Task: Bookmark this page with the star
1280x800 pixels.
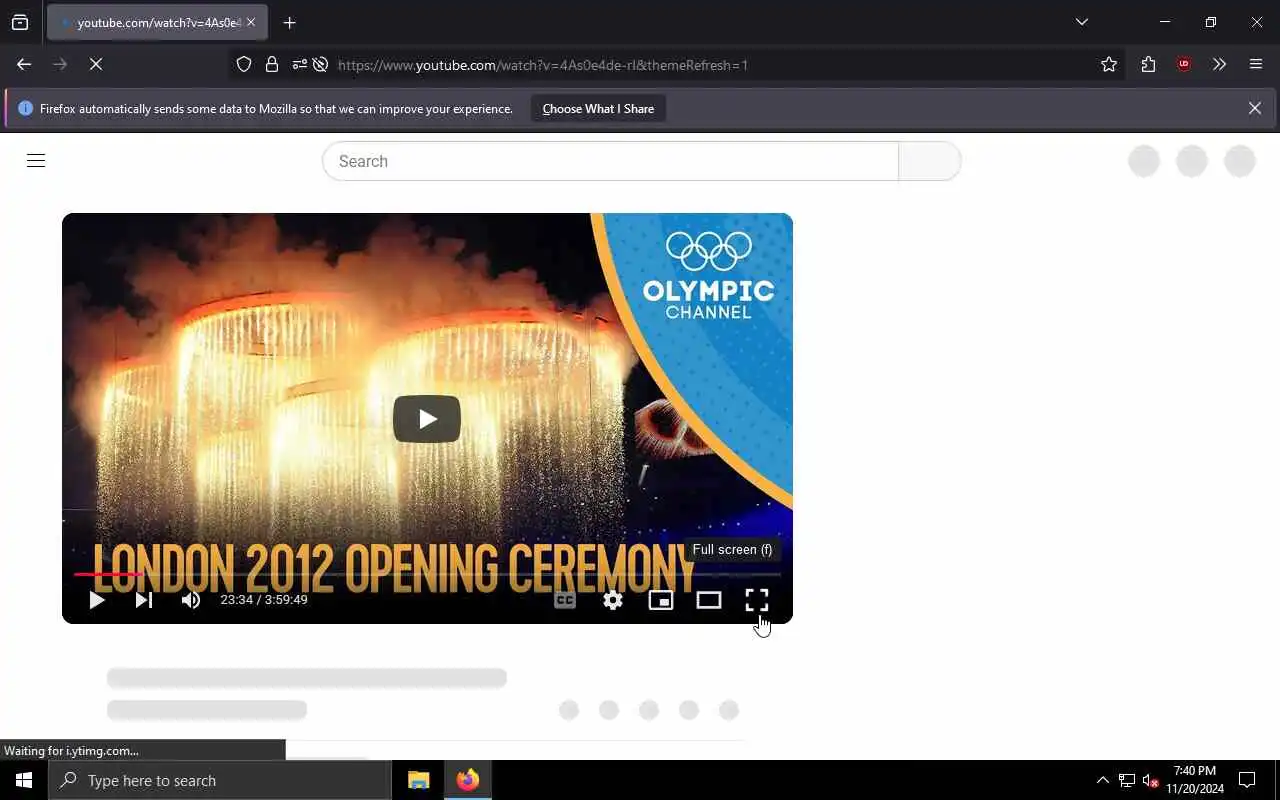Action: coord(1109,64)
